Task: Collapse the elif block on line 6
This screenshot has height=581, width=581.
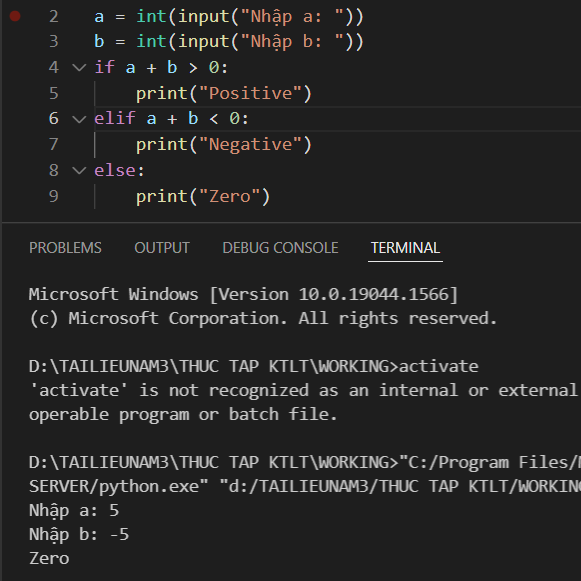Action: (79, 119)
